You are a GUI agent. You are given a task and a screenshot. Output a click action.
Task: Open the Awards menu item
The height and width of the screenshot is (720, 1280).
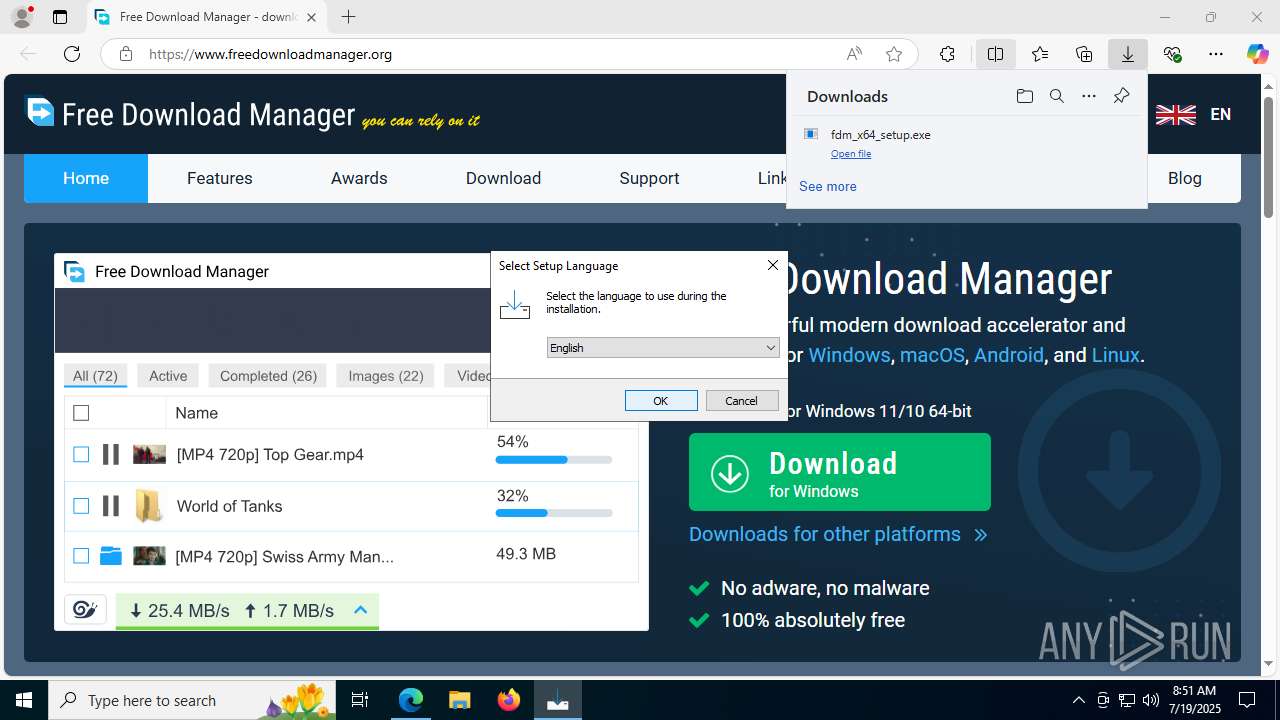coord(359,178)
